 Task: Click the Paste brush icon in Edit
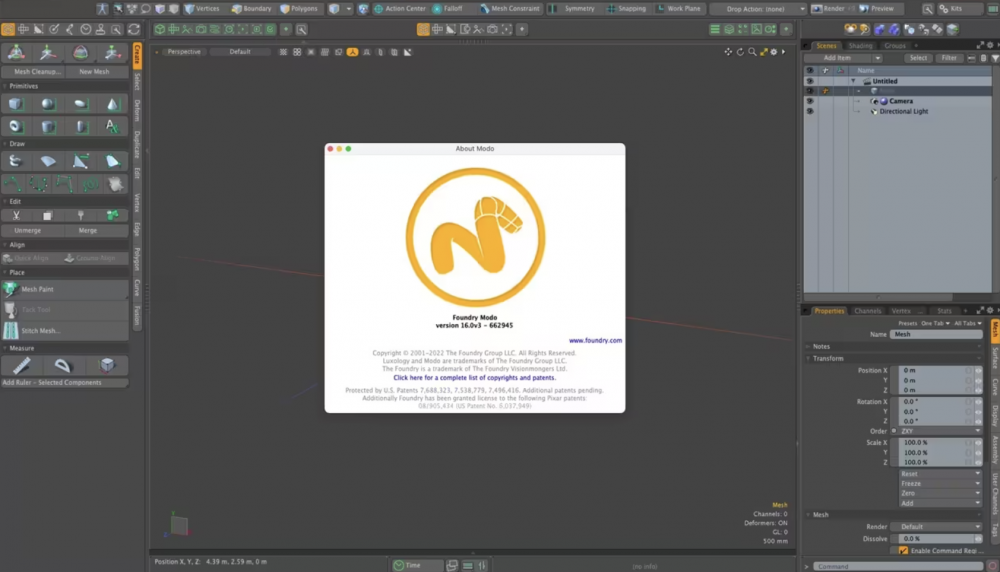[x=80, y=216]
